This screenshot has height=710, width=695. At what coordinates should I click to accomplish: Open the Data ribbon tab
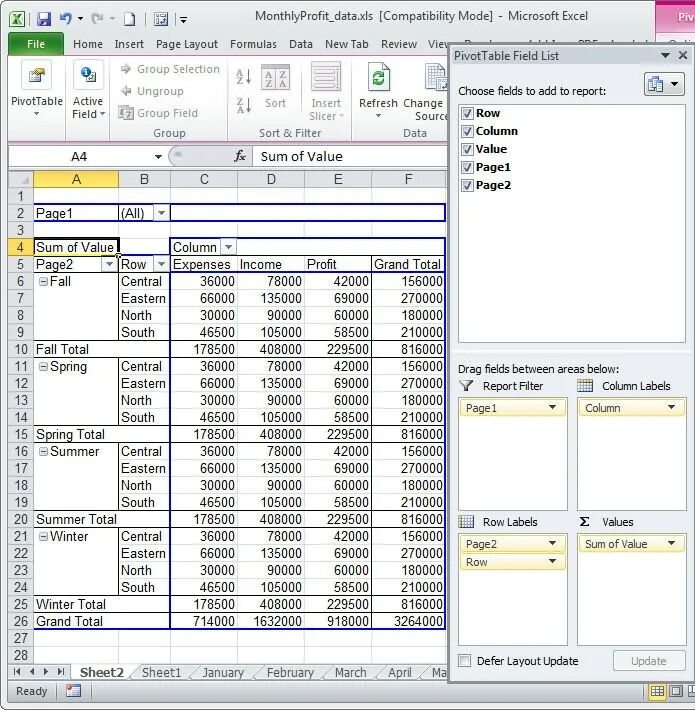pyautogui.click(x=301, y=44)
